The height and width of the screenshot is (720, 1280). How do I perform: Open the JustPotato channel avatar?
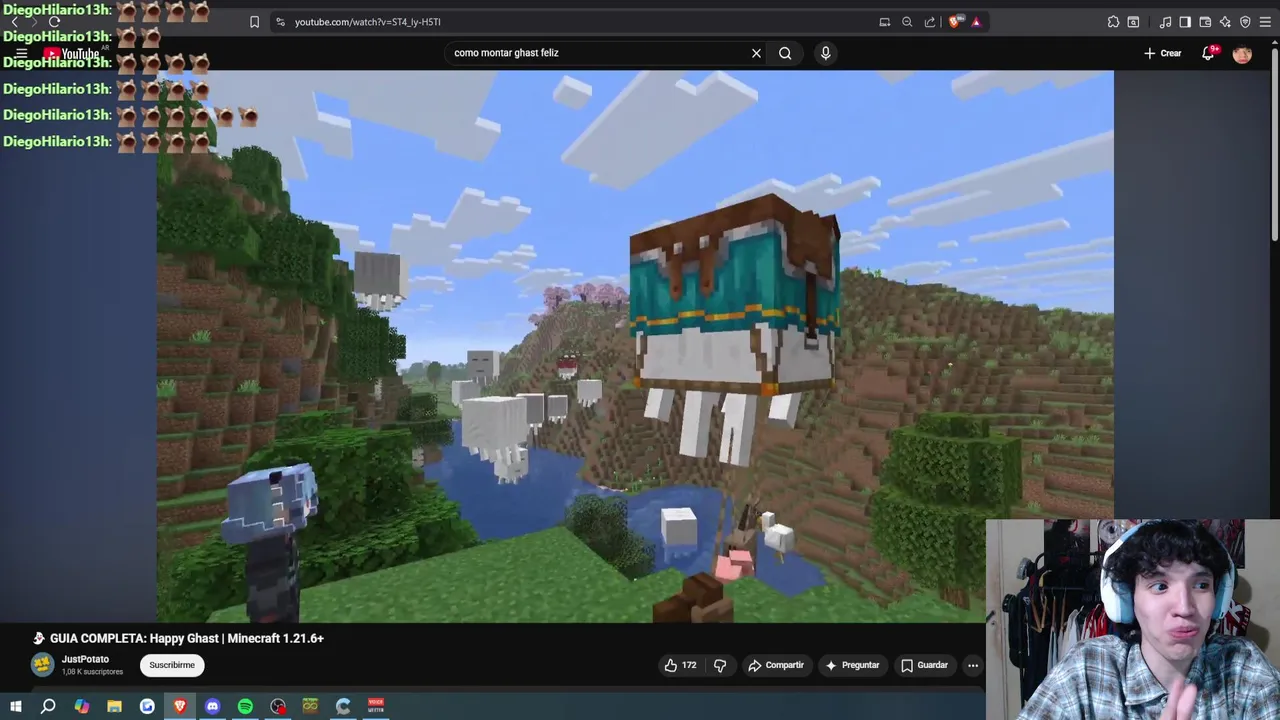(x=43, y=665)
